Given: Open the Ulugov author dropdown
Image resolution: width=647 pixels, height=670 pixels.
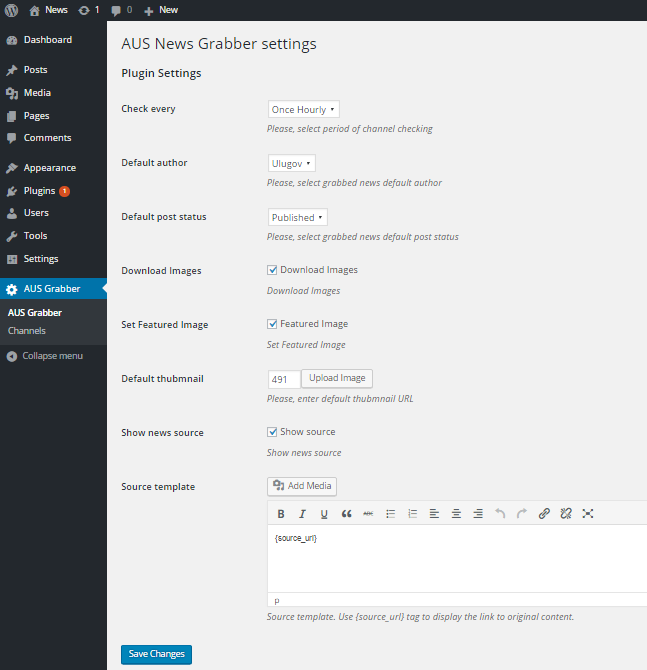Looking at the screenshot, I should (x=292, y=163).
